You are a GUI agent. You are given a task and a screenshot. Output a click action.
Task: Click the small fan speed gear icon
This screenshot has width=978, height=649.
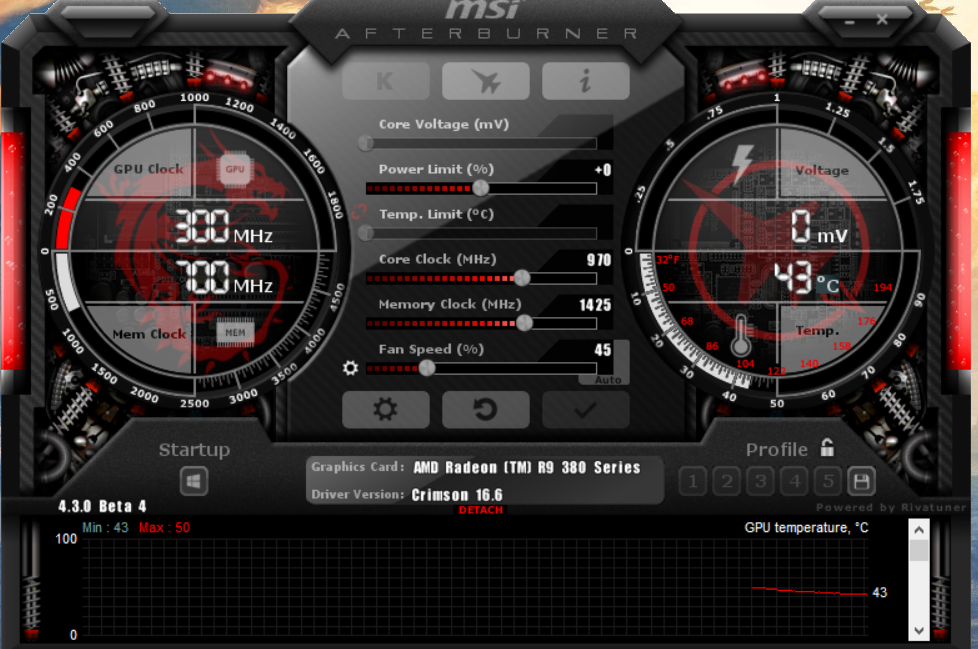pyautogui.click(x=351, y=368)
